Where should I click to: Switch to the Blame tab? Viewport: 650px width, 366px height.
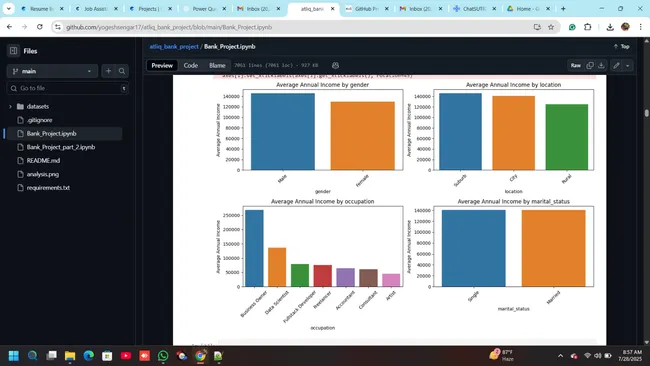[x=217, y=65]
